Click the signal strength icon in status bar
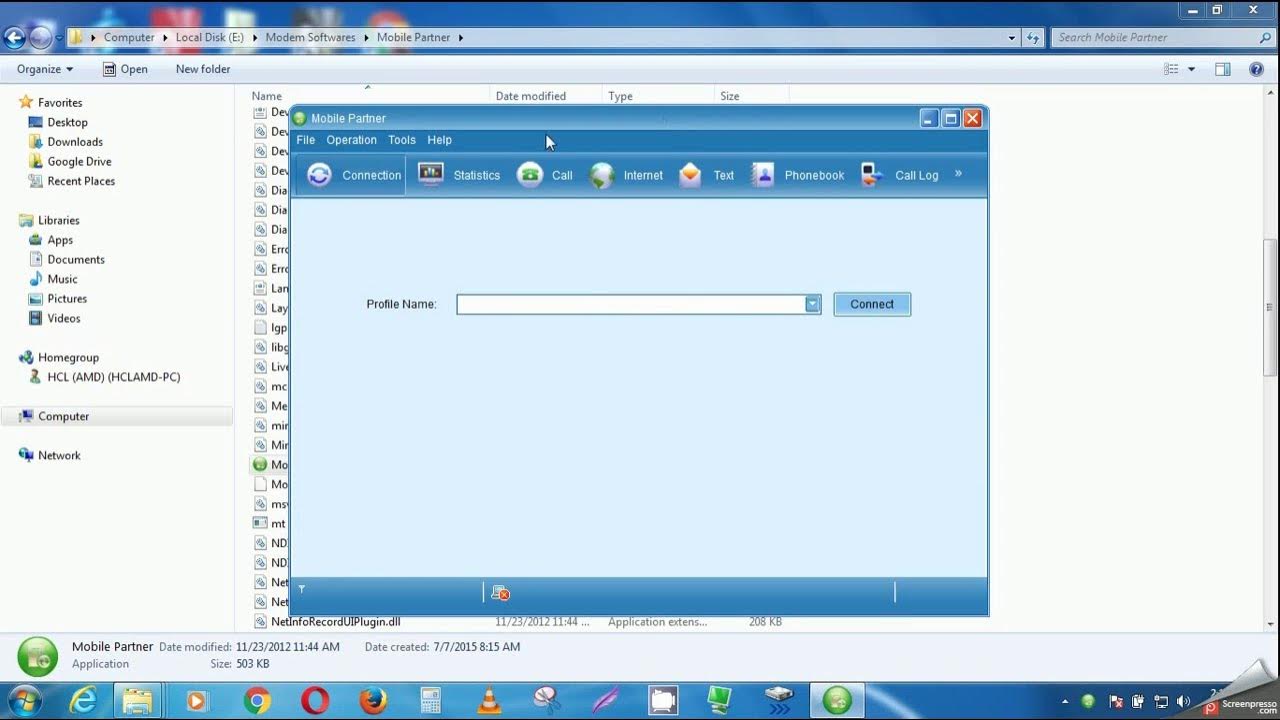 pyautogui.click(x=302, y=590)
